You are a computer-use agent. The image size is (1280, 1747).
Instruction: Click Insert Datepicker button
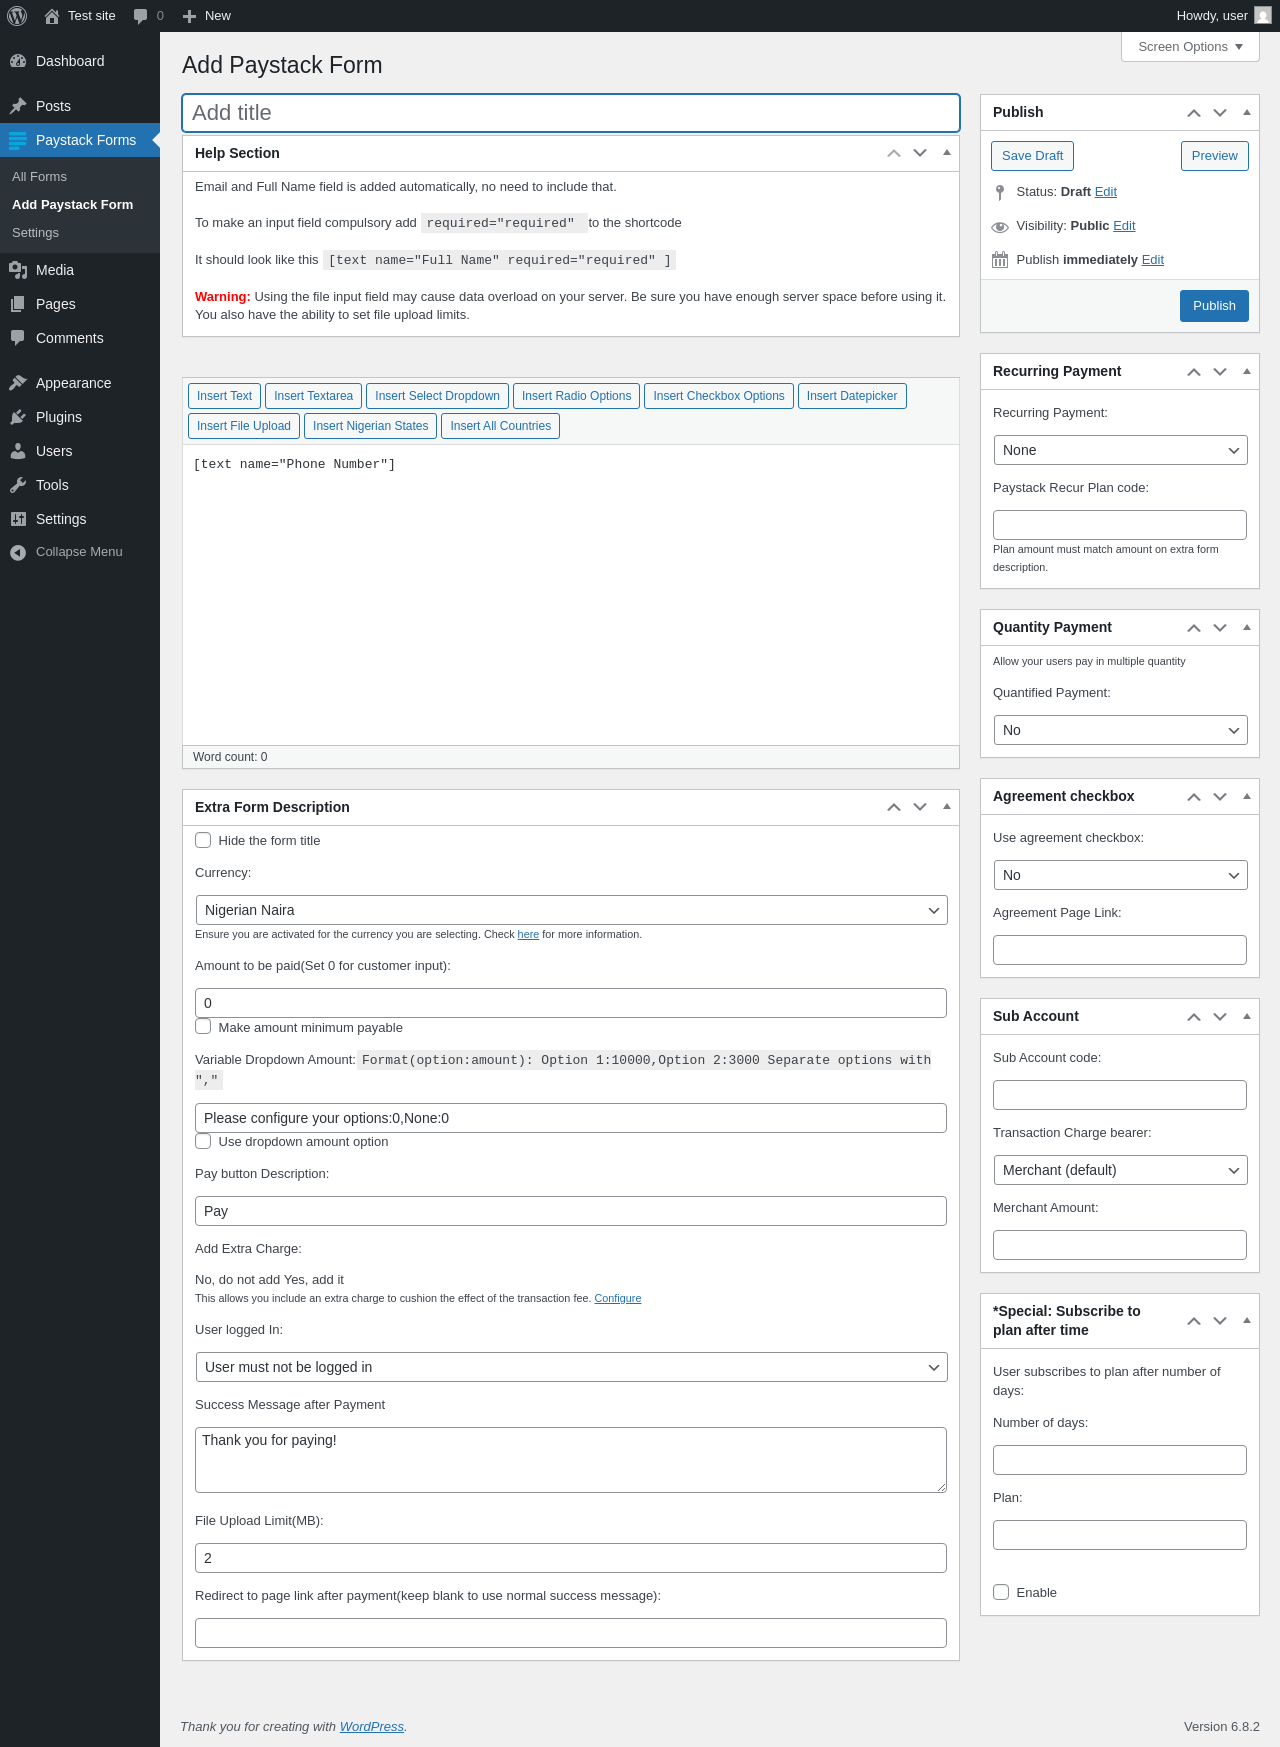[852, 396]
